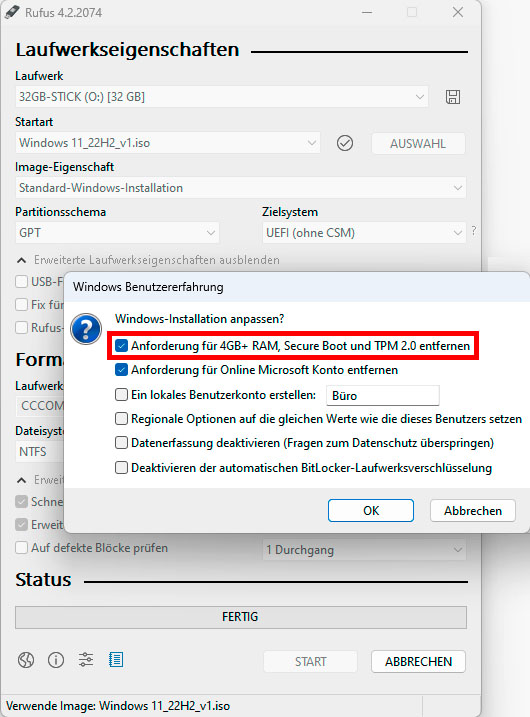The image size is (530, 717).
Task: Click the checksum checkmark icon beside ISO
Action: point(345,143)
